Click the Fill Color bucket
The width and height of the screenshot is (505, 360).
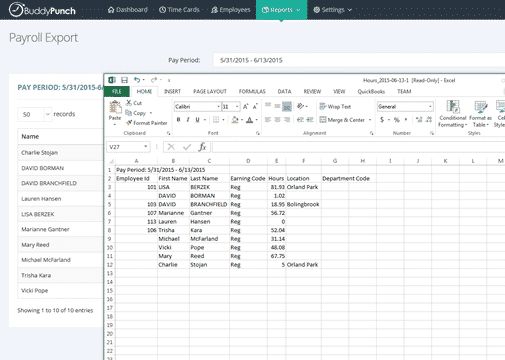(235, 120)
